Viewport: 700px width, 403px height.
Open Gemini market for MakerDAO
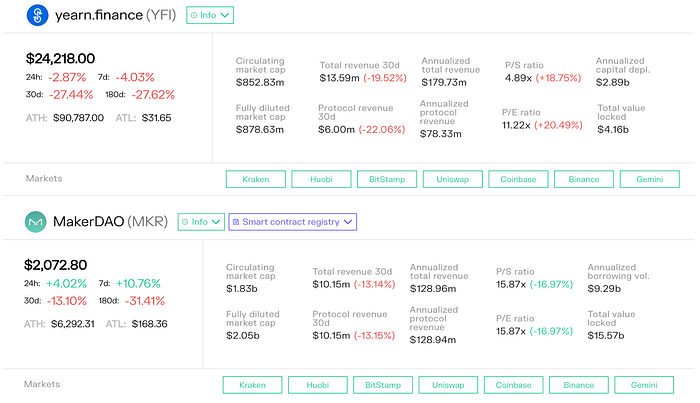tap(644, 385)
